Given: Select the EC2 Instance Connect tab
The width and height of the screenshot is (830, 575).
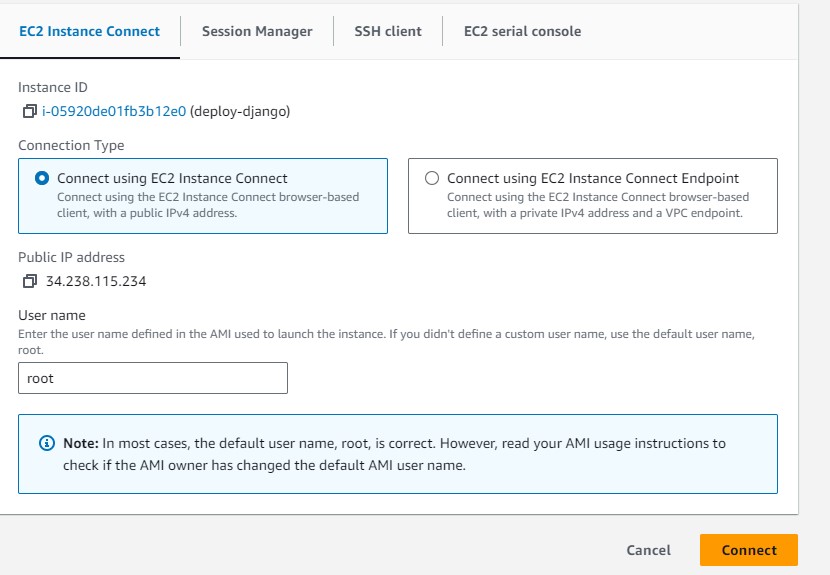Looking at the screenshot, I should (89, 31).
